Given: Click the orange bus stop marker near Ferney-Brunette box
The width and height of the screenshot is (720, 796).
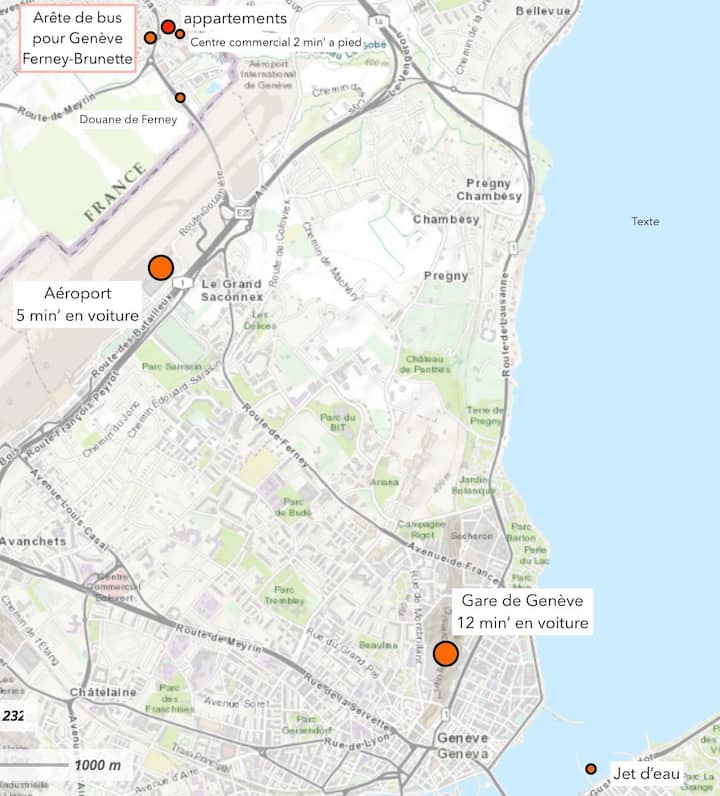Looking at the screenshot, I should (x=150, y=38).
